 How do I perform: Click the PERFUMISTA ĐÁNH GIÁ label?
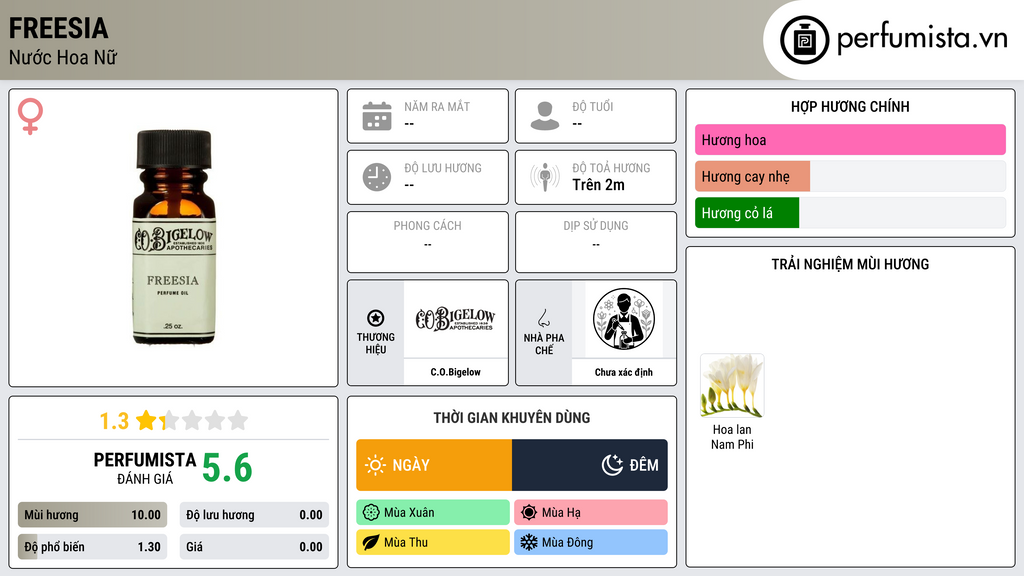[x=144, y=468]
